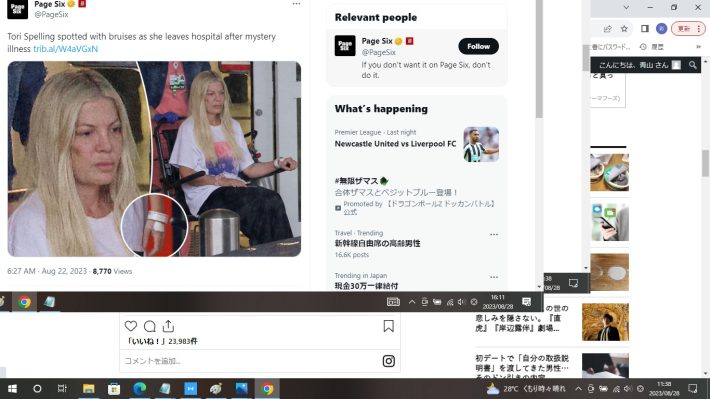Click the Chrome share-page icon in the address bar
This screenshot has width=710, height=399.
coord(607,29)
